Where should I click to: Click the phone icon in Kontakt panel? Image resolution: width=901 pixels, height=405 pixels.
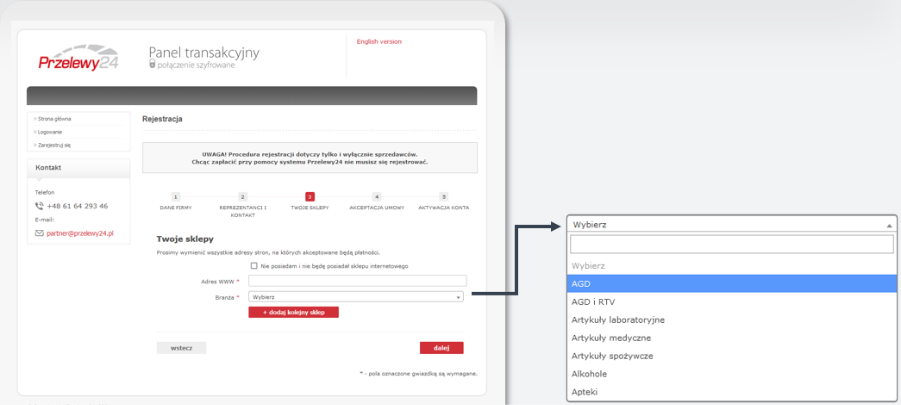[x=40, y=206]
